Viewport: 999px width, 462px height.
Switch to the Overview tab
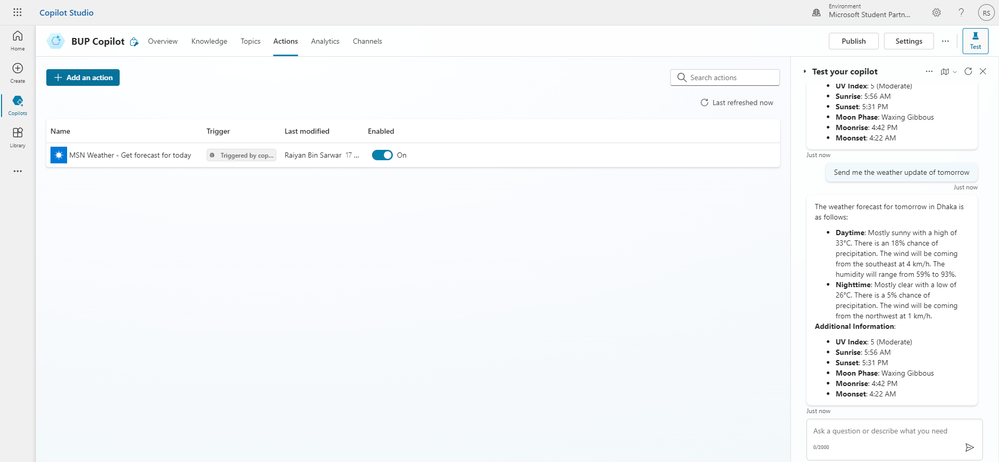click(x=162, y=41)
